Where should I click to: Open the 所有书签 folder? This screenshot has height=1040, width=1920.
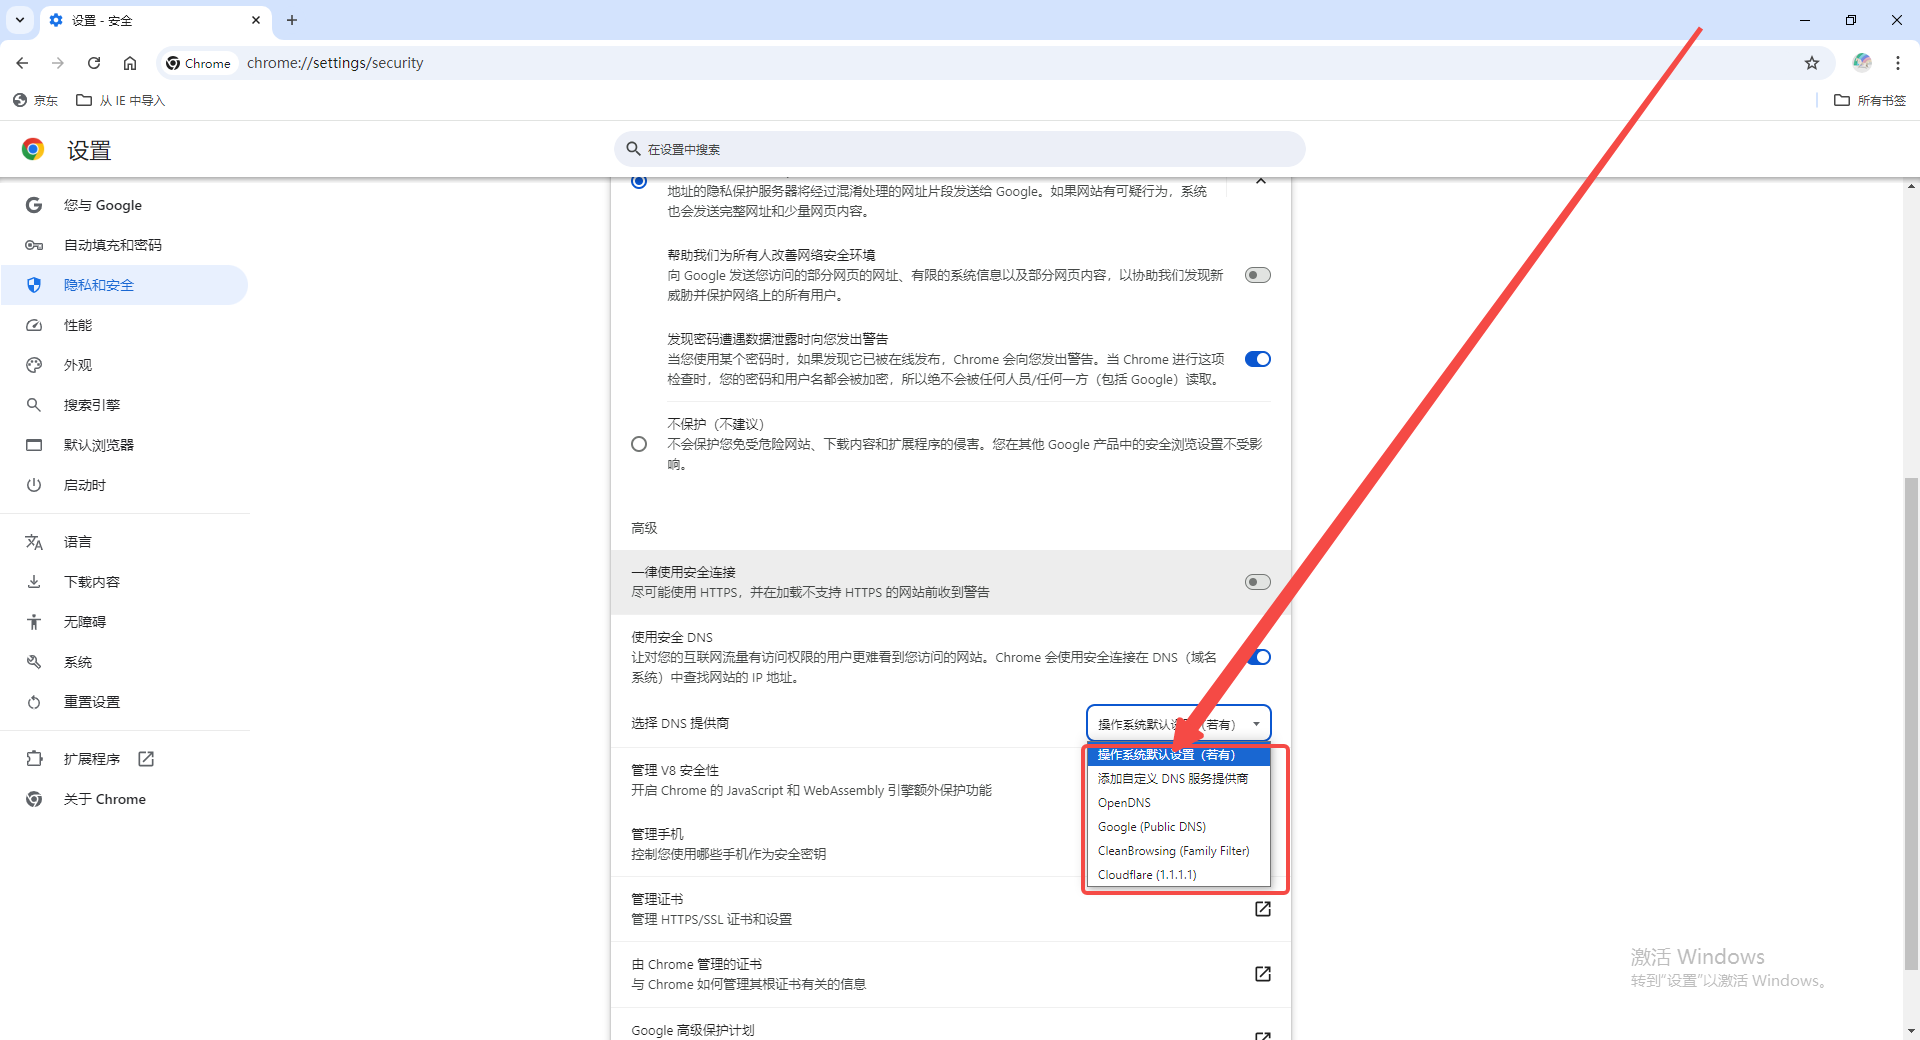[x=1870, y=100]
